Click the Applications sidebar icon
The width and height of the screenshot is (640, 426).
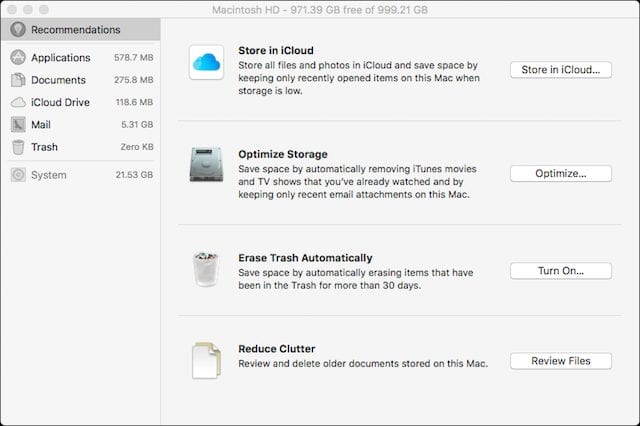18,58
